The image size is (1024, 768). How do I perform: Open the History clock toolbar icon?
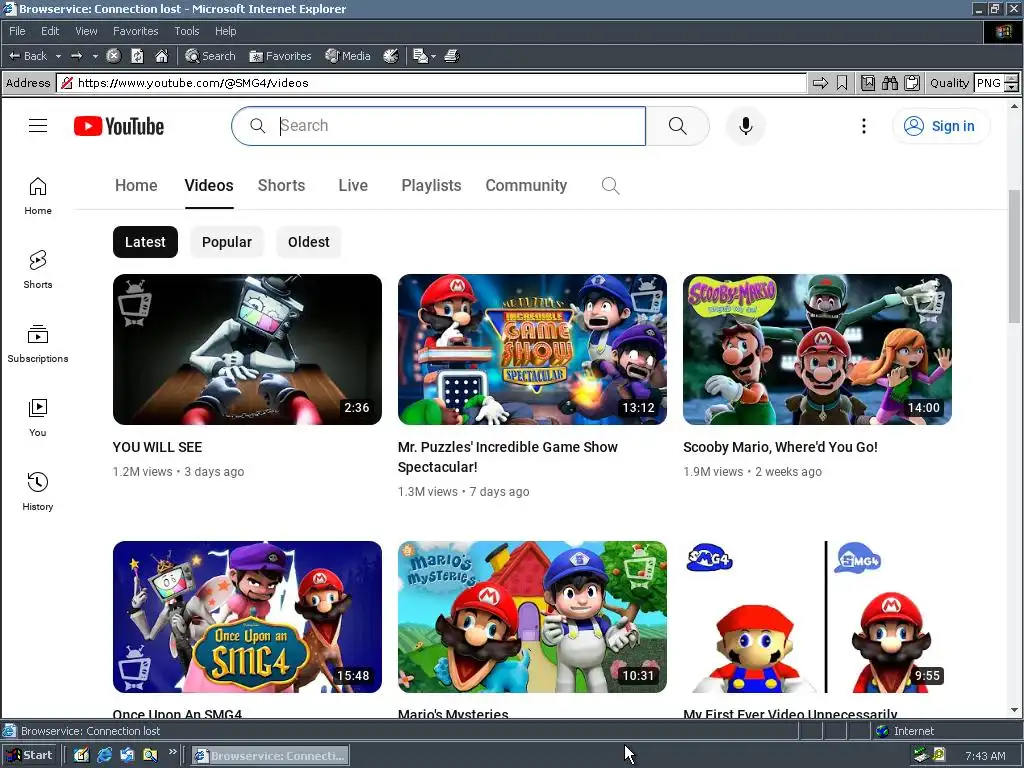point(391,56)
